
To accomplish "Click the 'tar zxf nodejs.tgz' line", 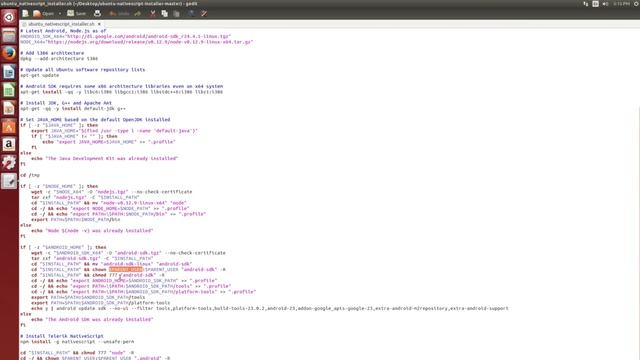I will pos(85,198).
